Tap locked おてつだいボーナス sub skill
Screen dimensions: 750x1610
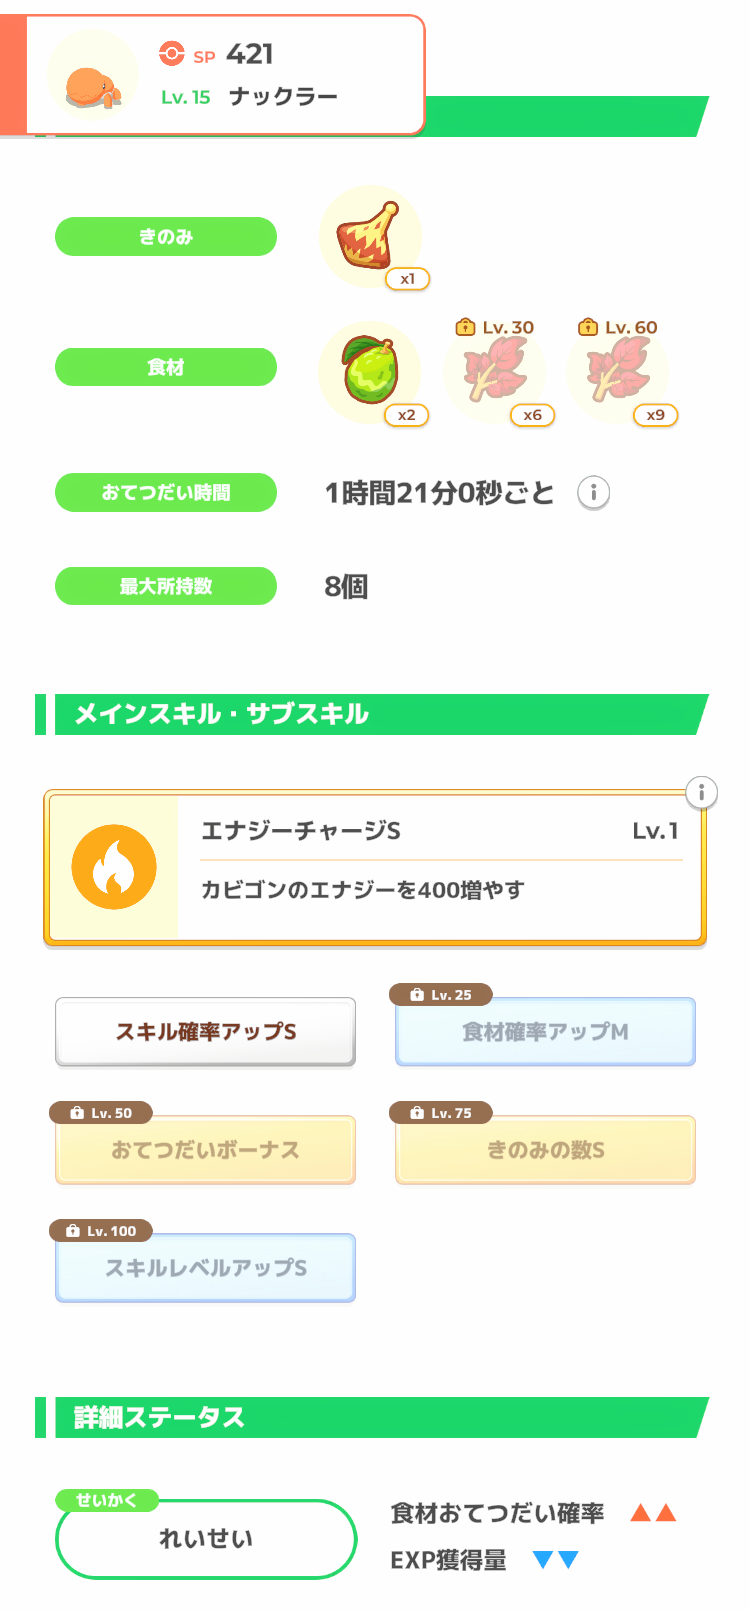pos(205,1150)
